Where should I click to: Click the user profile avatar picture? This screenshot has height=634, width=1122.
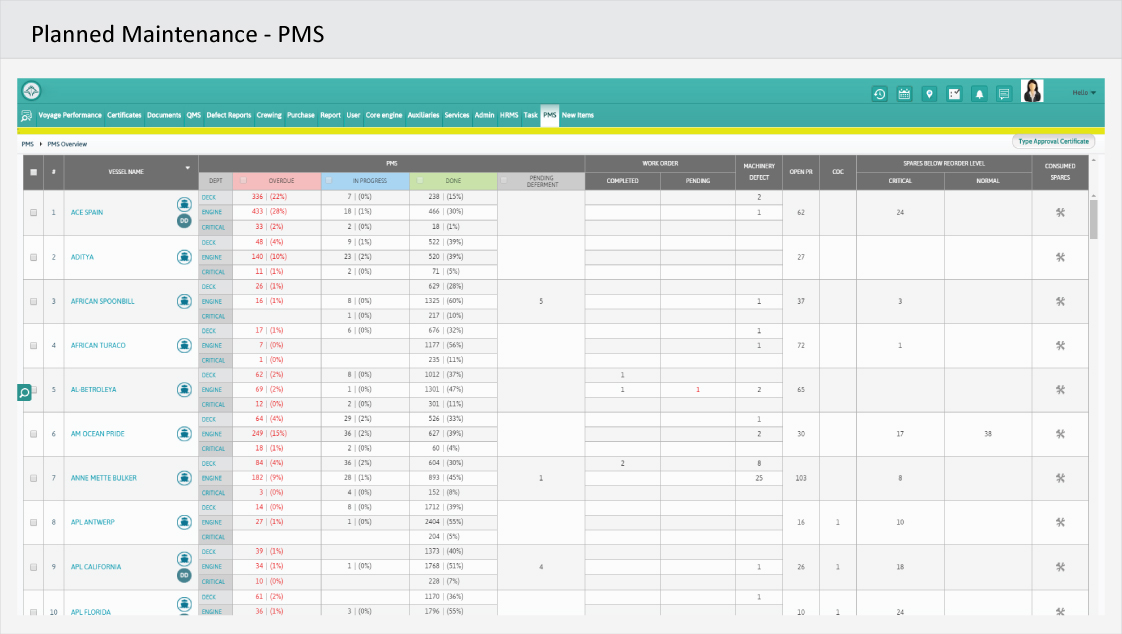(1031, 92)
